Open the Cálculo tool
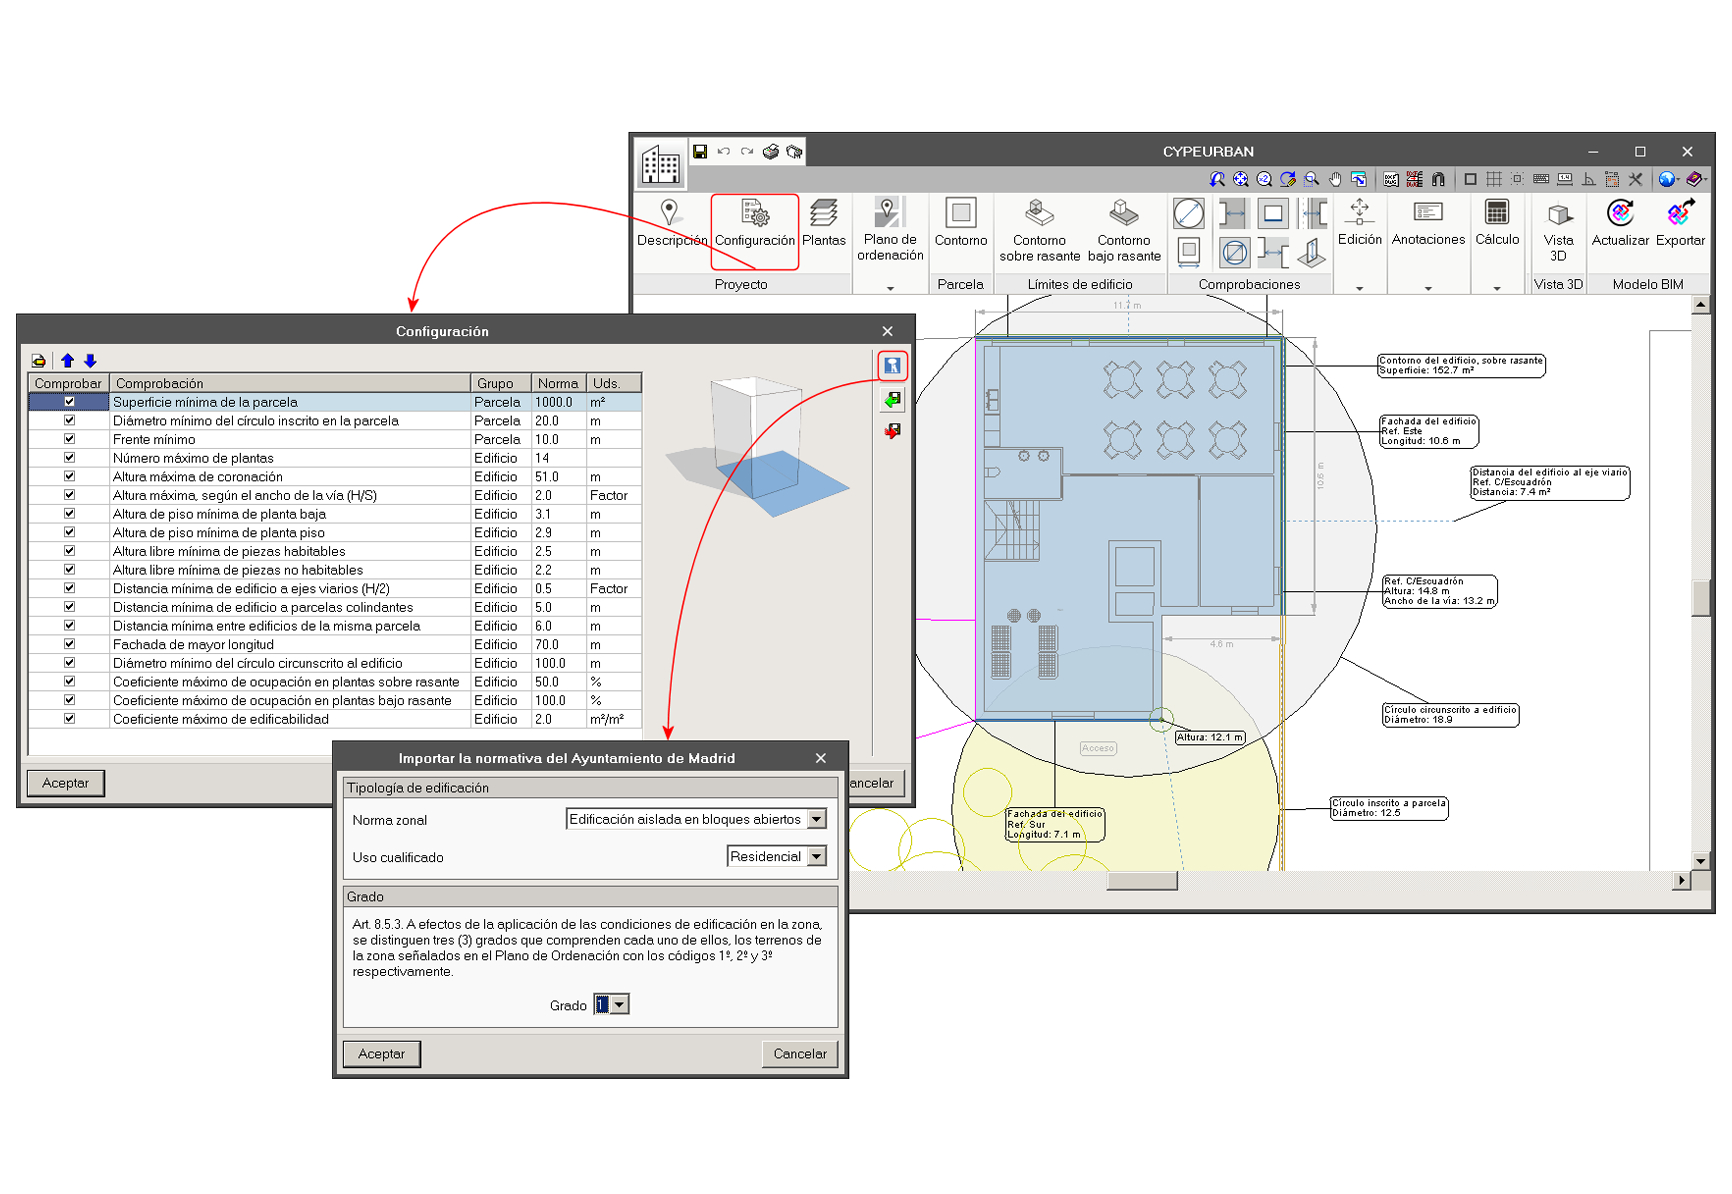Screen dimensions: 1732x1194 pos(1496,224)
